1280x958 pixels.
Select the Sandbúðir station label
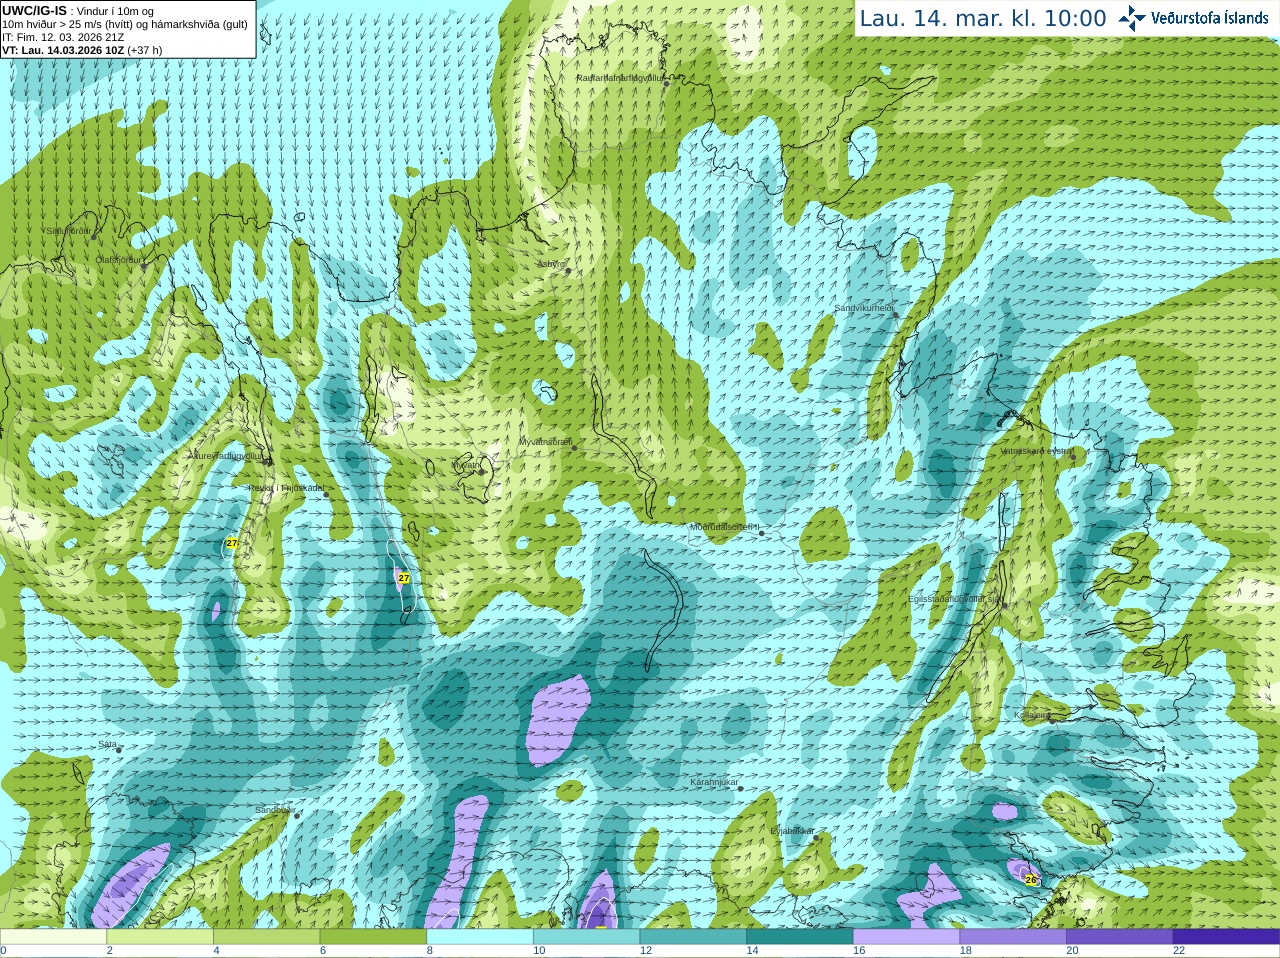click(274, 810)
